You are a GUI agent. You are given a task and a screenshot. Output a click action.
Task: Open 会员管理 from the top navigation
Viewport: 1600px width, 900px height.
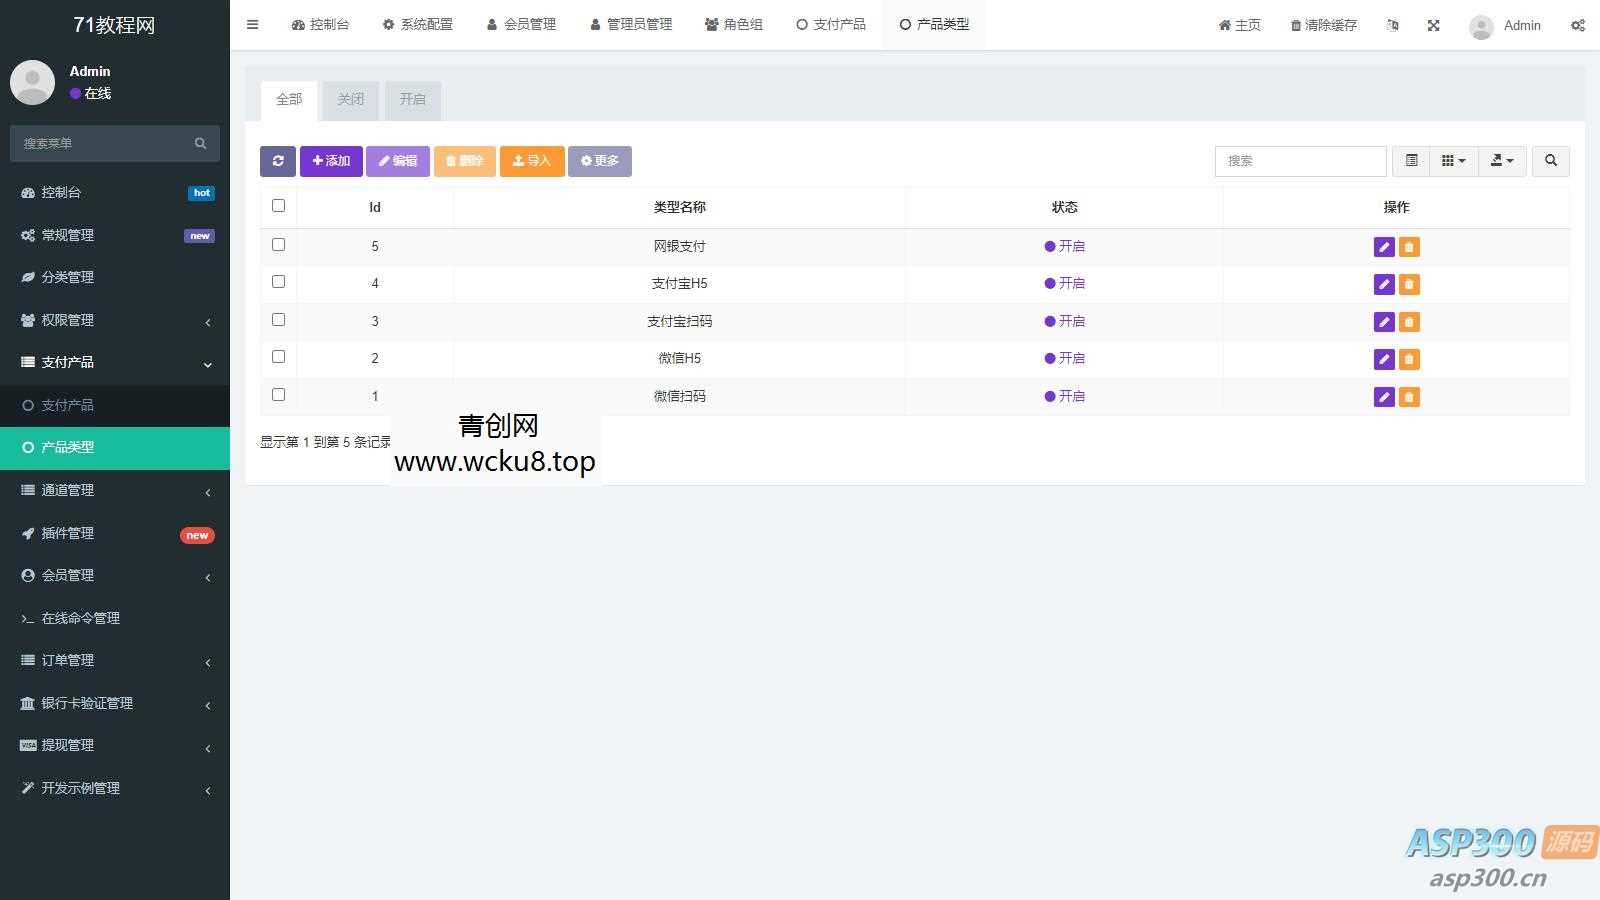pos(520,24)
